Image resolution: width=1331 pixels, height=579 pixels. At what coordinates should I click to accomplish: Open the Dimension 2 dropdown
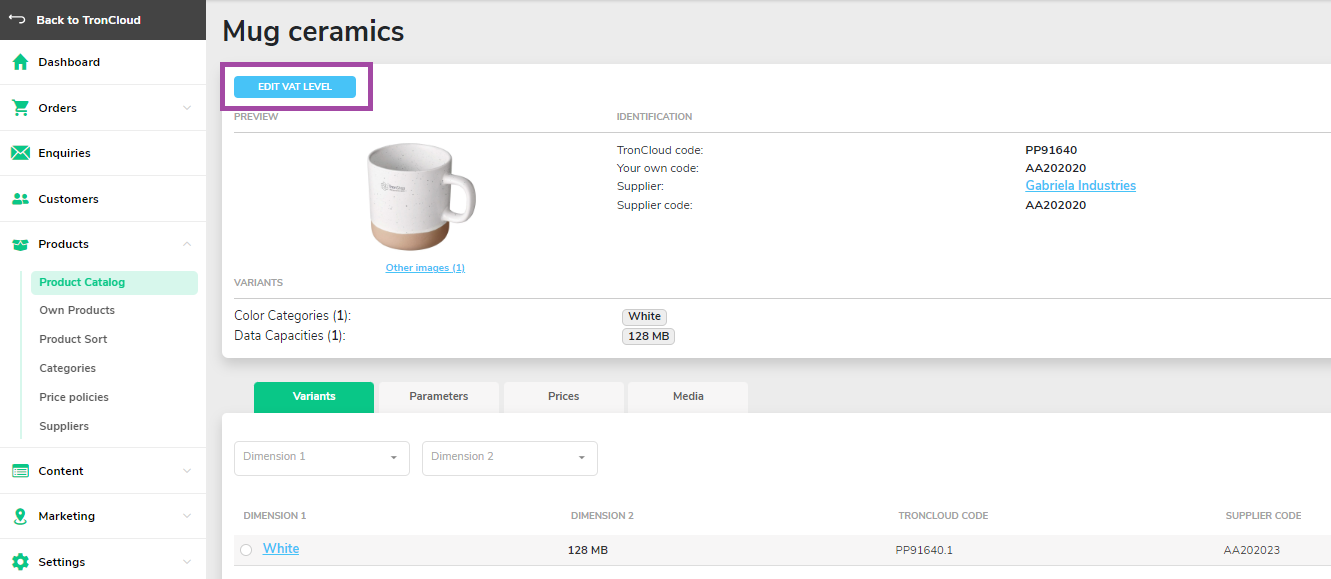510,458
